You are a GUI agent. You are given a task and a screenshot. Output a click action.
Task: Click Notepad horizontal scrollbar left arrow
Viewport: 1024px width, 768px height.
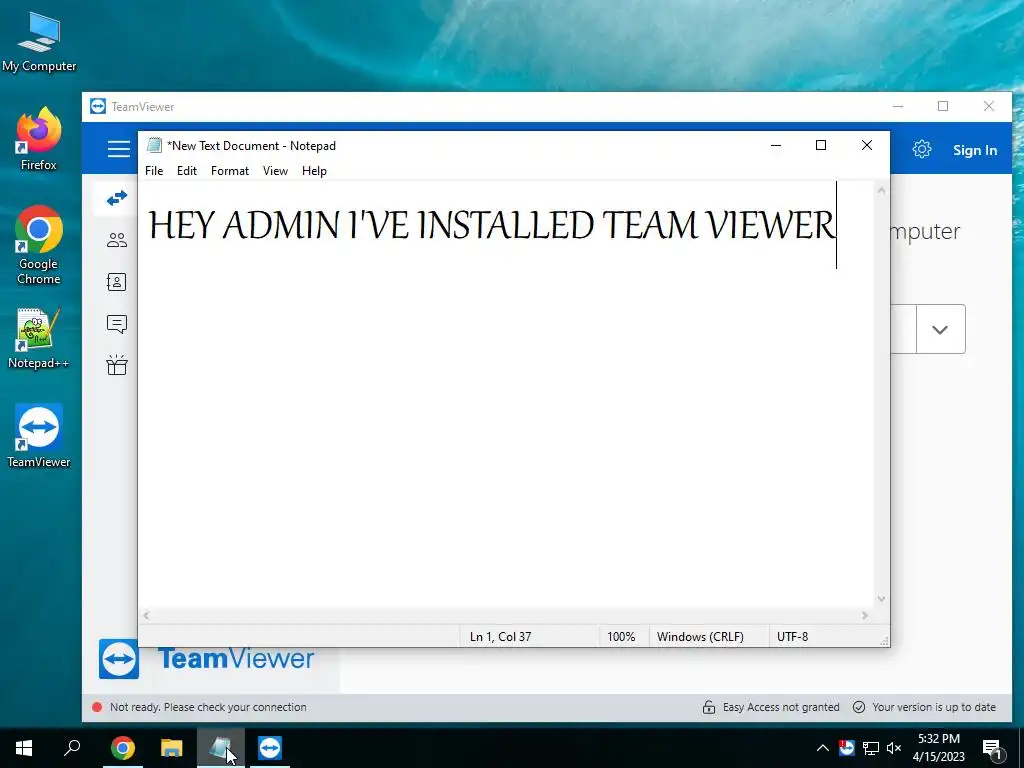(x=146, y=615)
